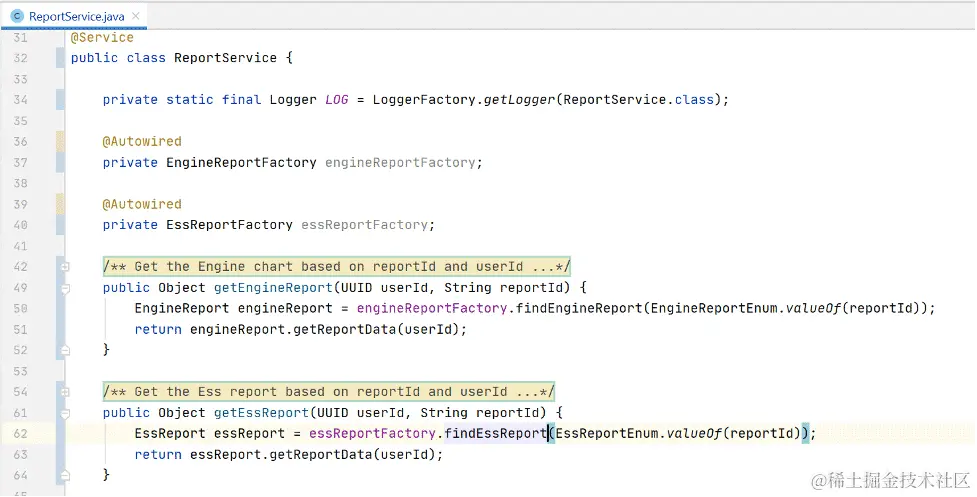
Task: Click the valueOf call on line 50
Action: (813, 308)
